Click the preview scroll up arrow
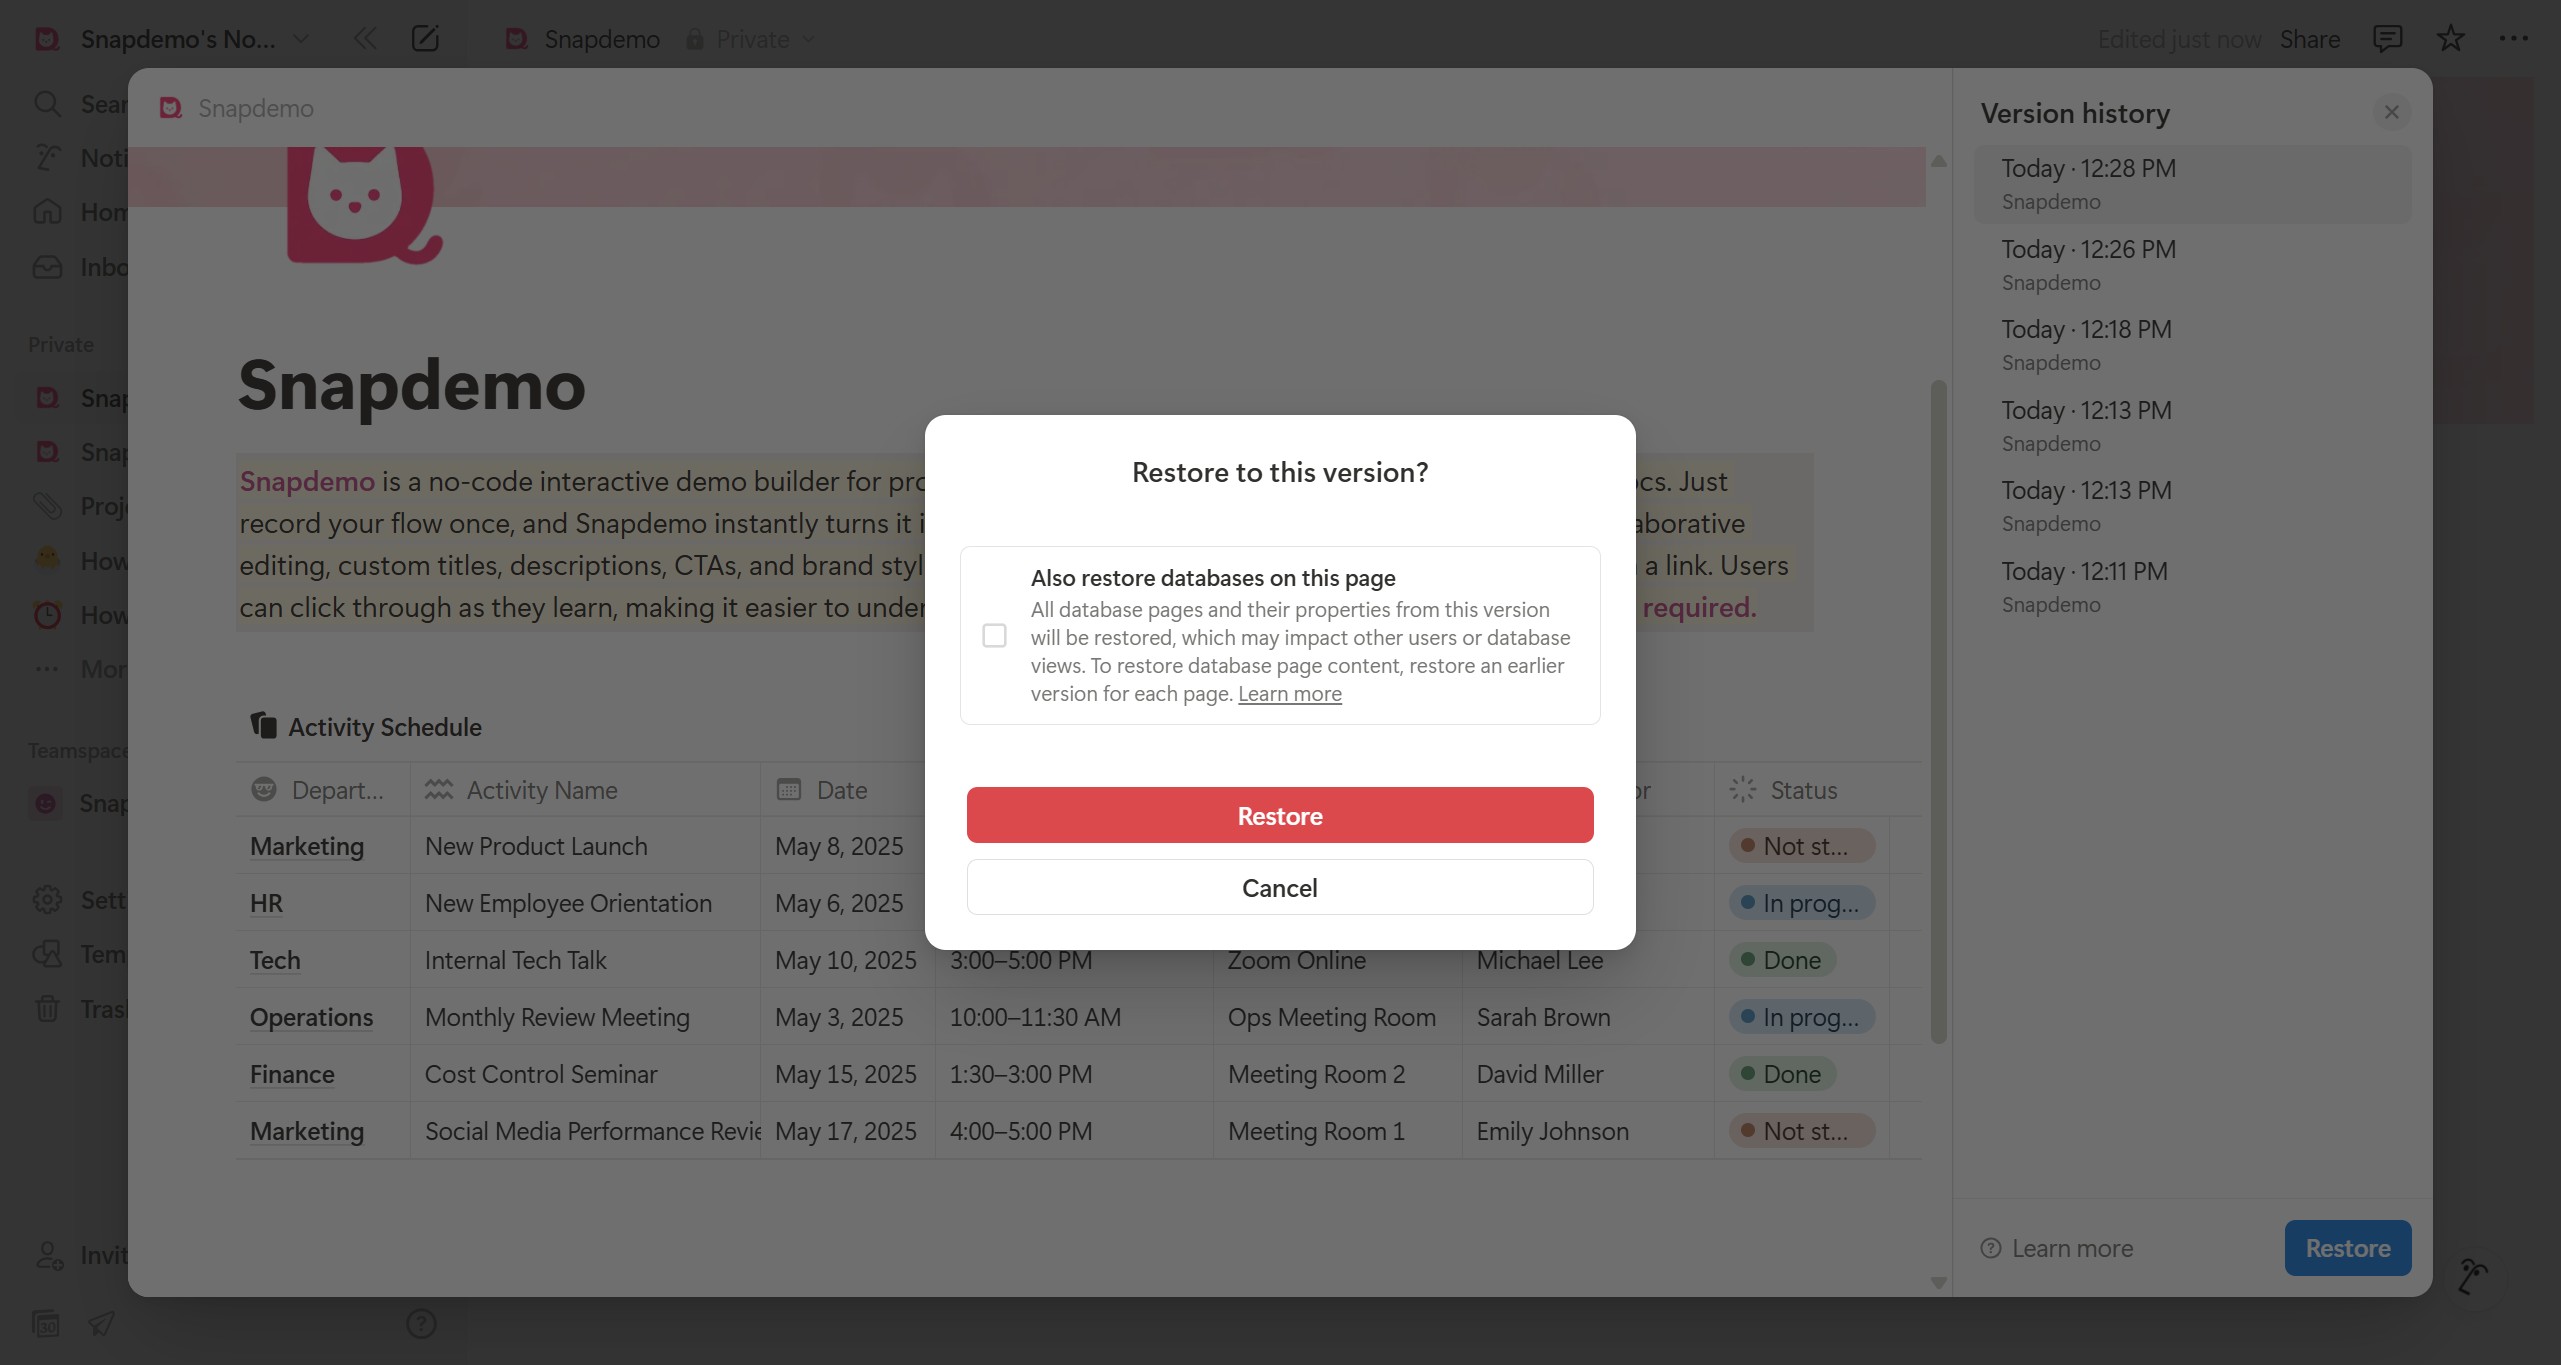Viewport: 2561px width, 1365px height. (1938, 160)
